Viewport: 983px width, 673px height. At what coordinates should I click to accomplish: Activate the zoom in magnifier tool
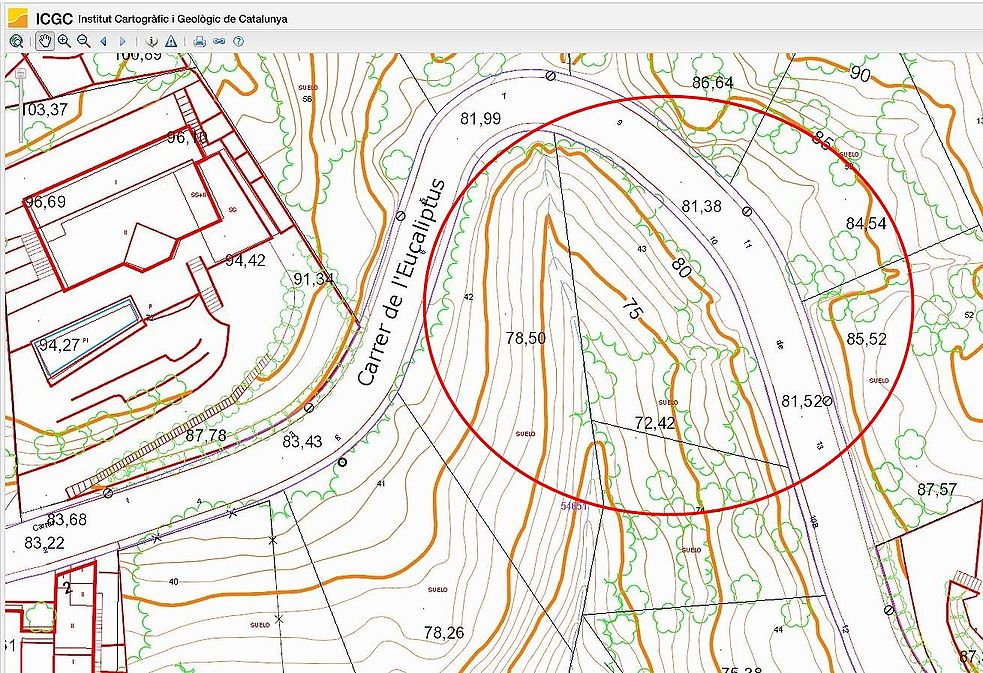click(x=64, y=41)
